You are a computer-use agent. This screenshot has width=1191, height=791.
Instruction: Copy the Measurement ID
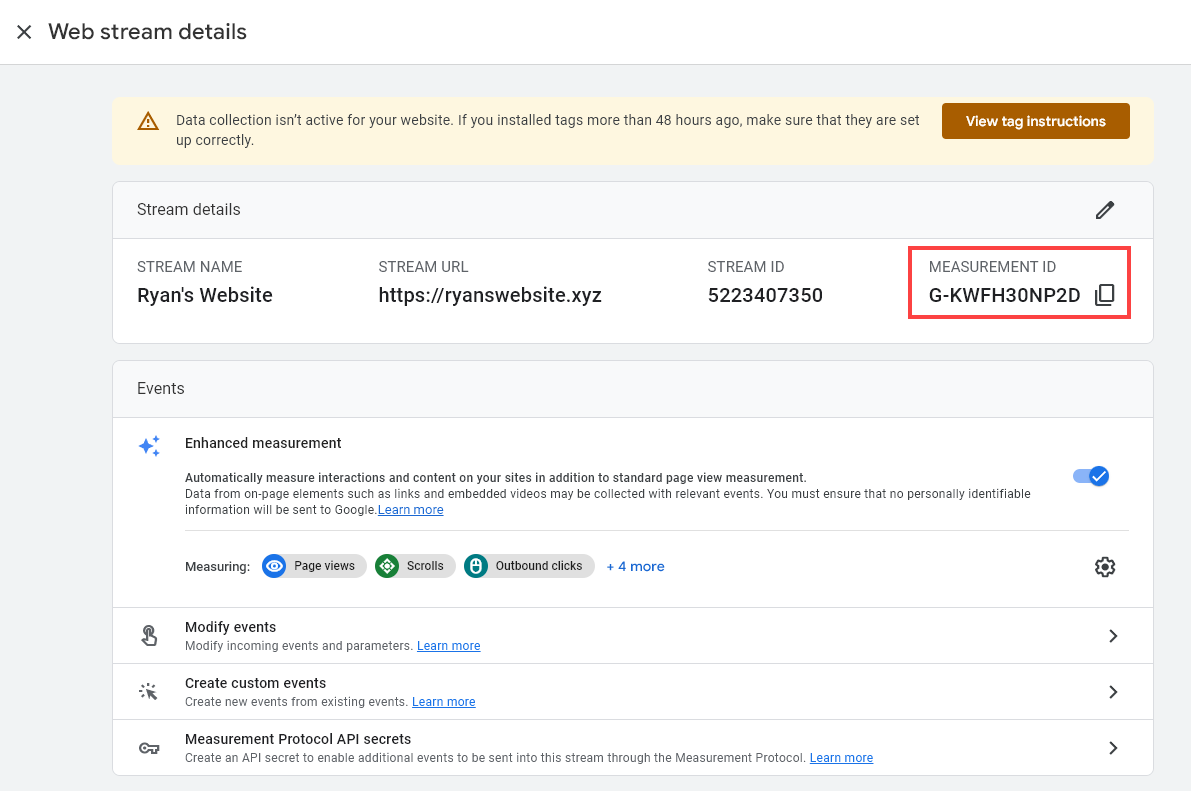1106,295
